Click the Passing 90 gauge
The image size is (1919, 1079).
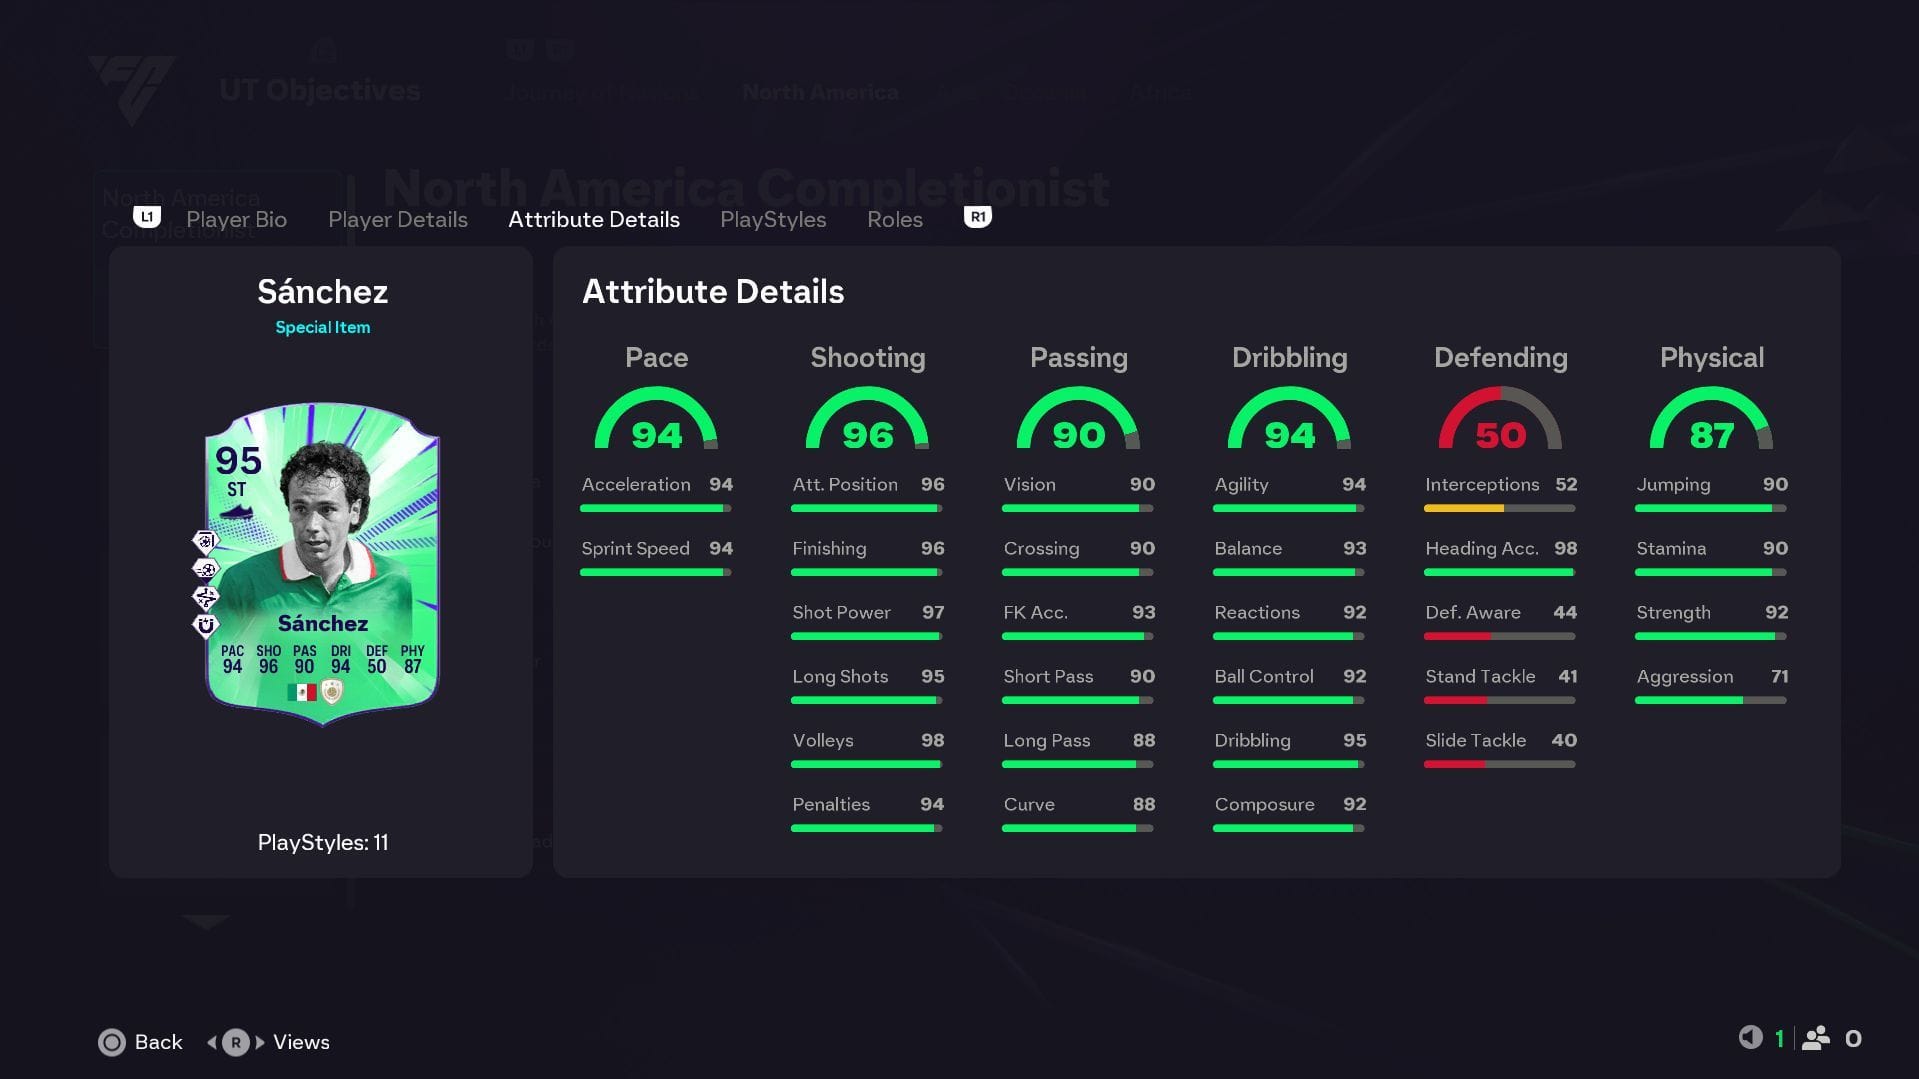click(1078, 418)
